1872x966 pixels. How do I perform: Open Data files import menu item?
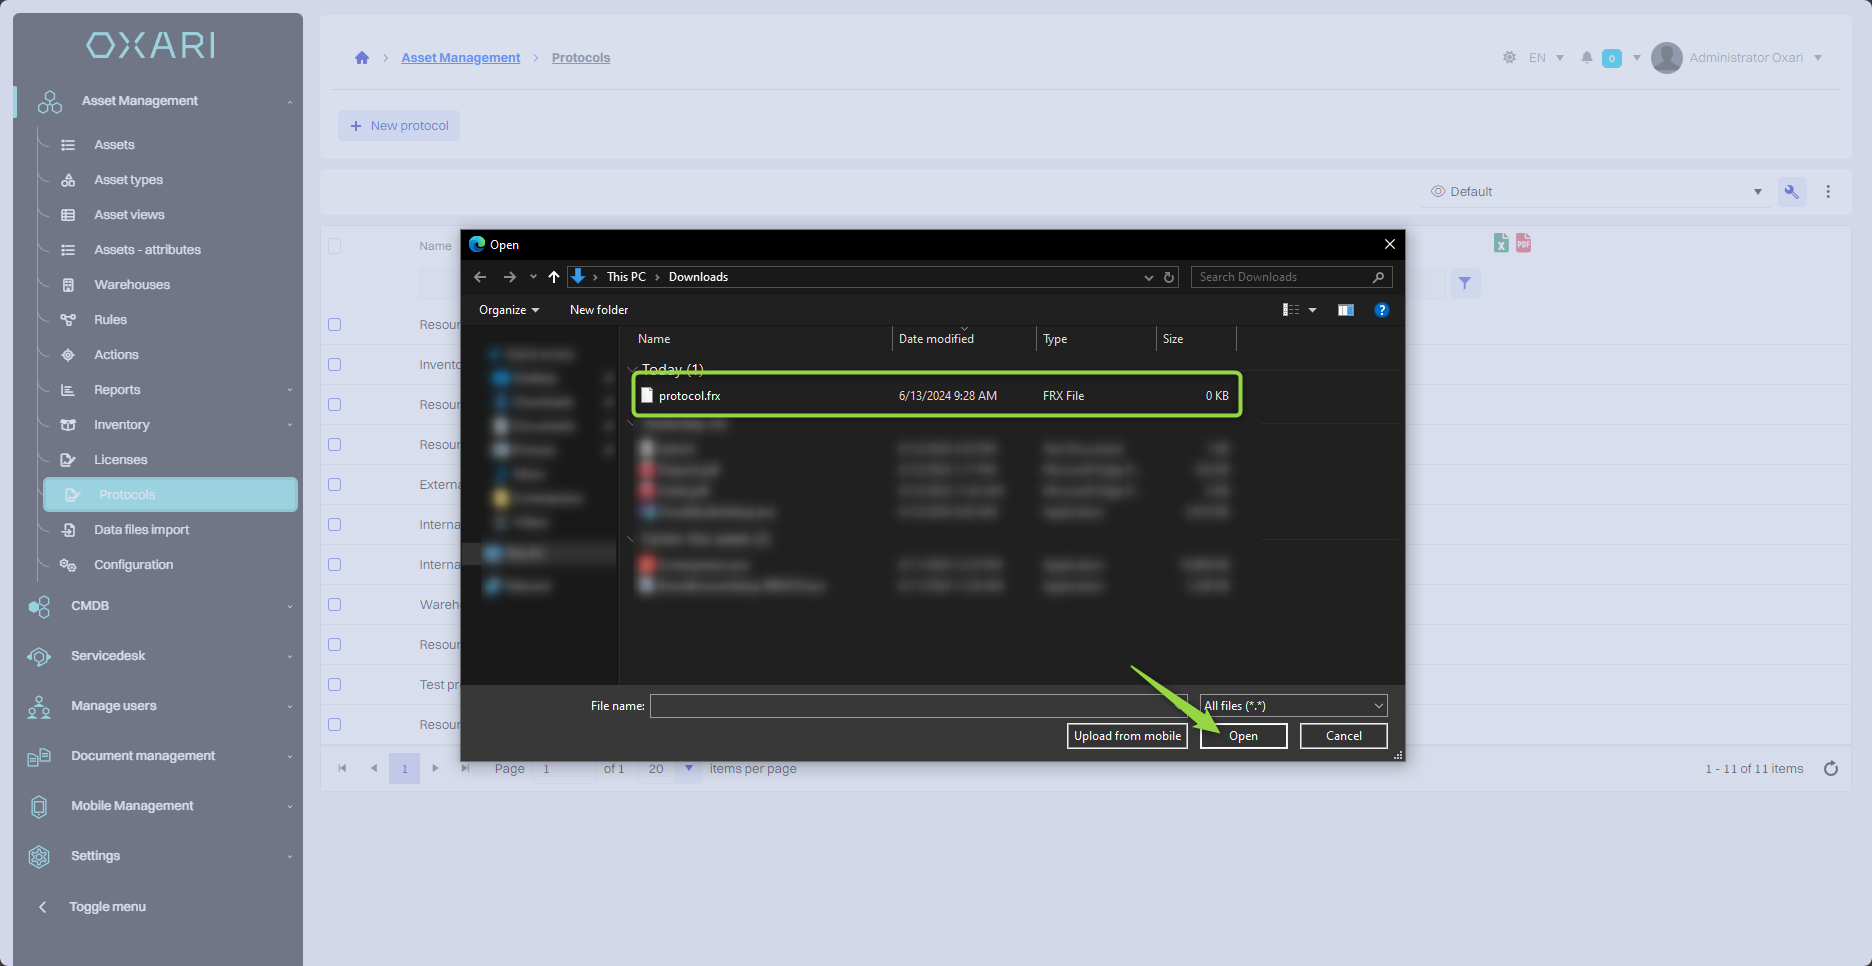141,530
